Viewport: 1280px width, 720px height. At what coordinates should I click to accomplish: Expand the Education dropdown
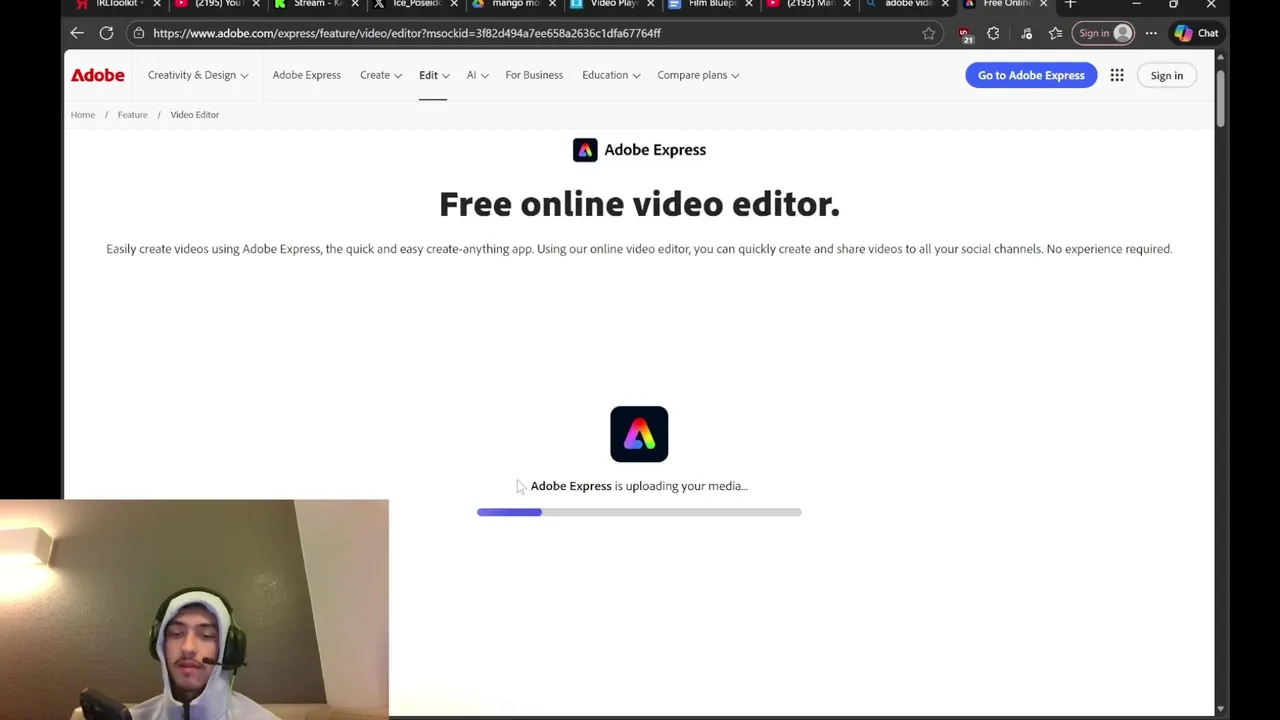(612, 75)
